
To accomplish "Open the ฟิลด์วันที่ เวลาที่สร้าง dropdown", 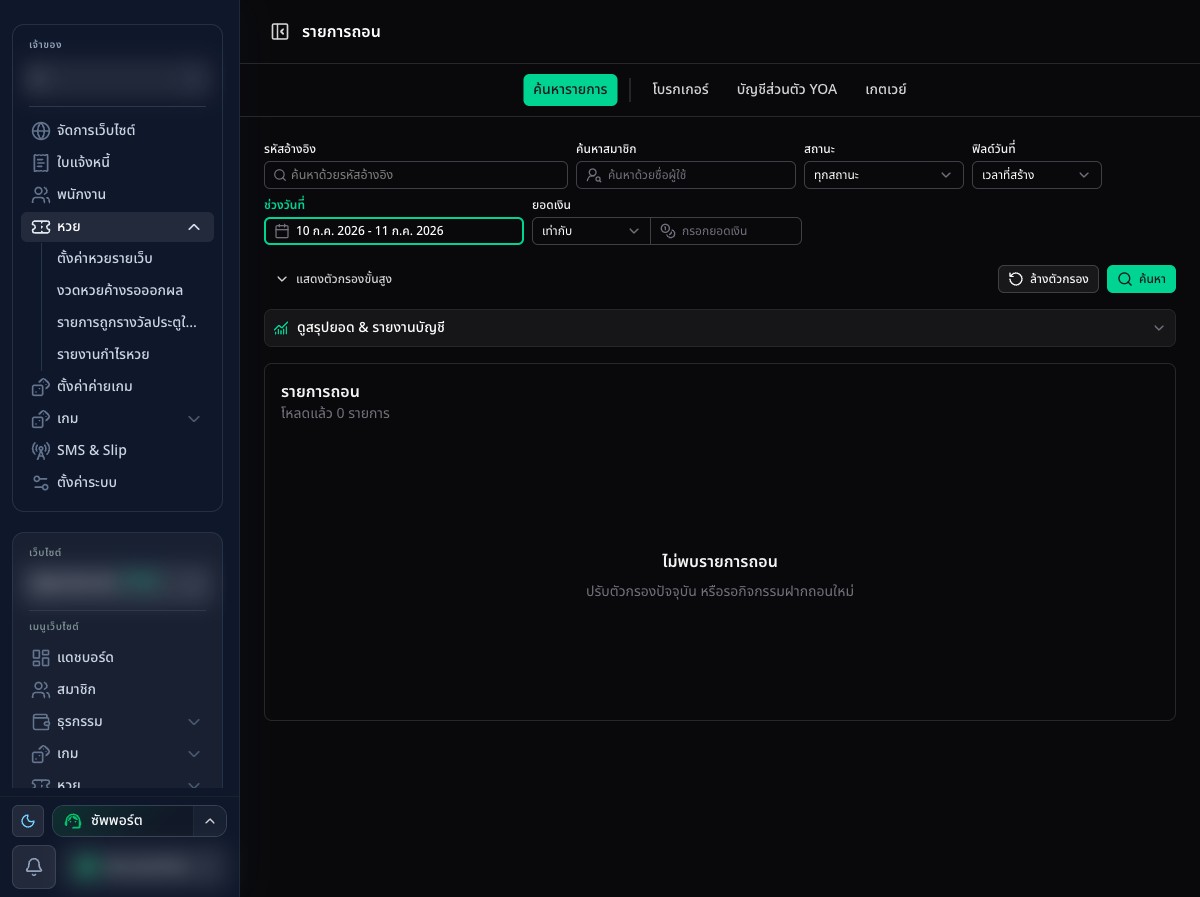I will 1037,175.
